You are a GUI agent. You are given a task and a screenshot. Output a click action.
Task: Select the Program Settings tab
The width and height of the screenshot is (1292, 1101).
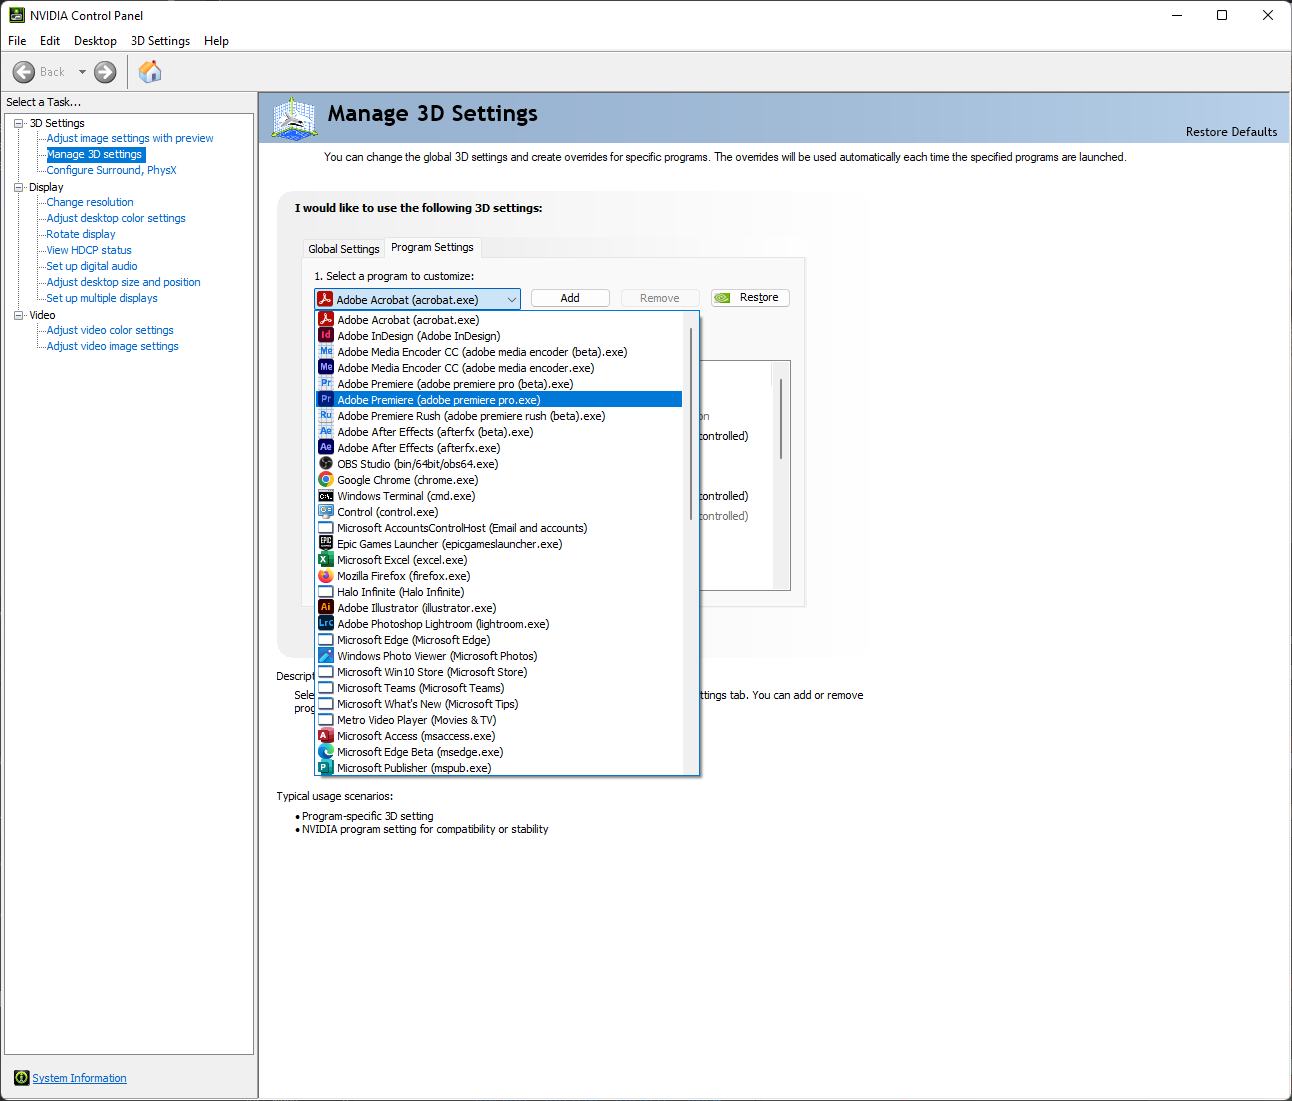click(432, 247)
